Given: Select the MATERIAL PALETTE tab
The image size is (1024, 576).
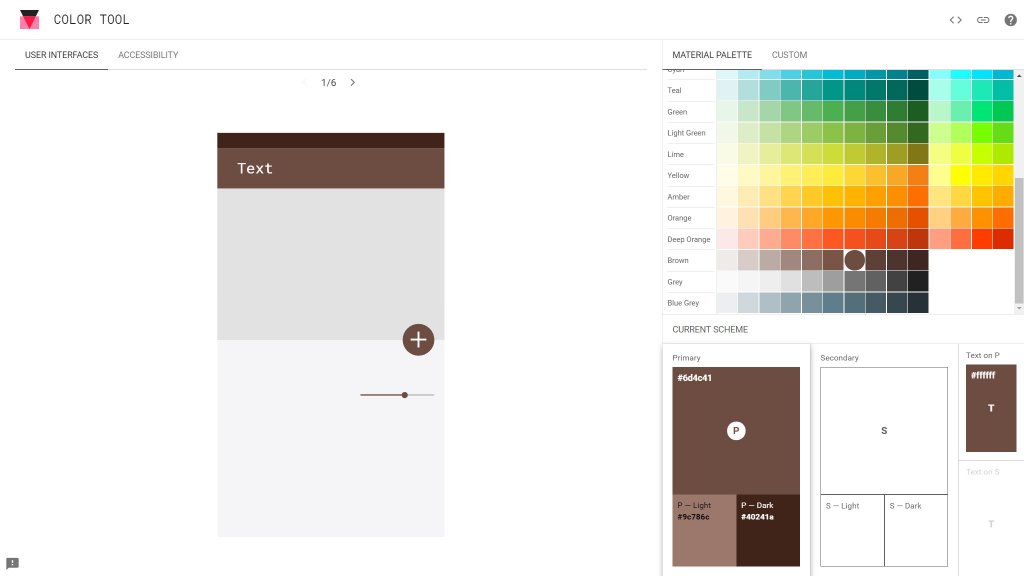Looking at the screenshot, I should point(711,55).
